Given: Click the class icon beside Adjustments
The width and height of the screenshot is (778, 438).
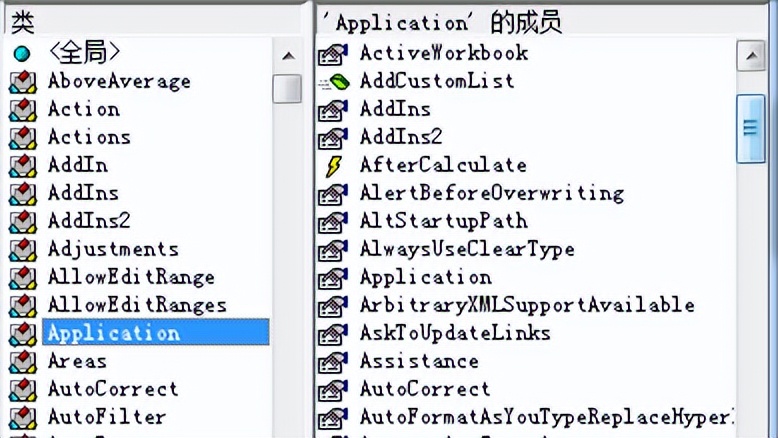Looking at the screenshot, I should tap(23, 250).
